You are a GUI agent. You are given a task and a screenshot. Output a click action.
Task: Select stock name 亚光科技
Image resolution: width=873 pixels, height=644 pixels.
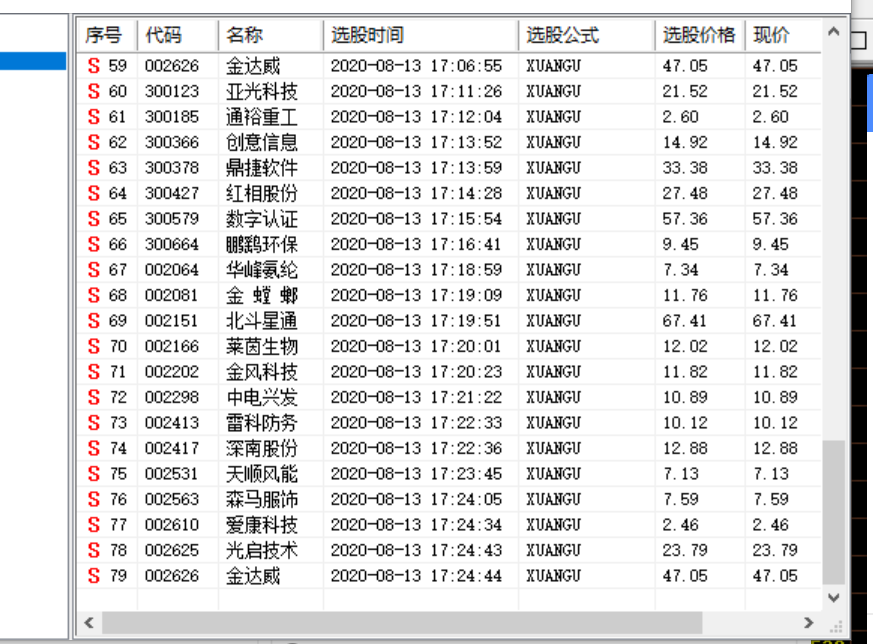pyautogui.click(x=262, y=91)
